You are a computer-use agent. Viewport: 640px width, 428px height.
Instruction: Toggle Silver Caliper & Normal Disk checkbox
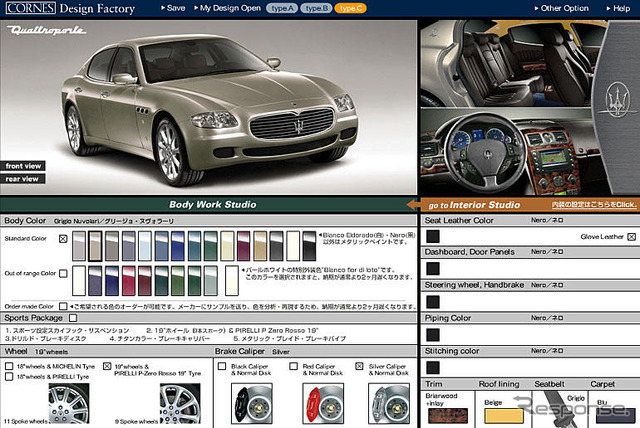click(x=359, y=366)
